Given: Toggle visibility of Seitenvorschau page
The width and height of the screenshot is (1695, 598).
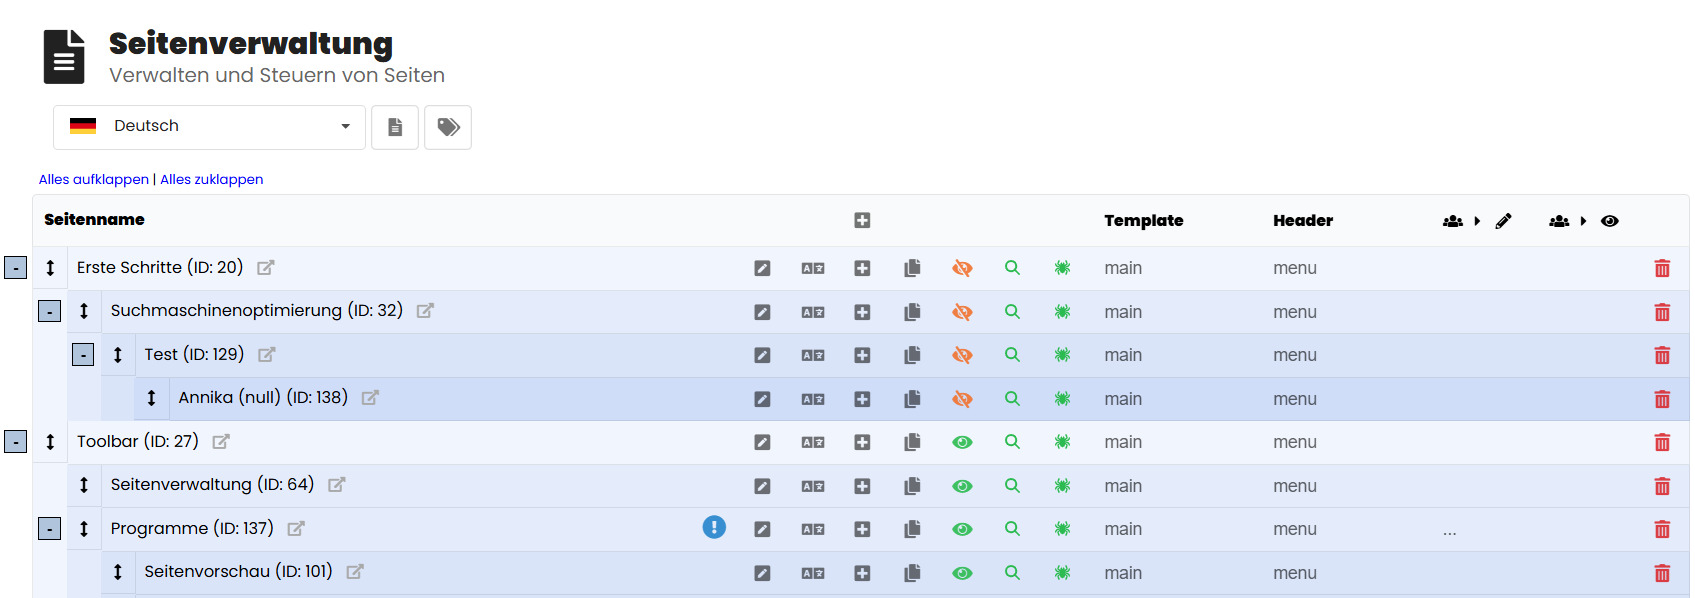Looking at the screenshot, I should click(962, 573).
